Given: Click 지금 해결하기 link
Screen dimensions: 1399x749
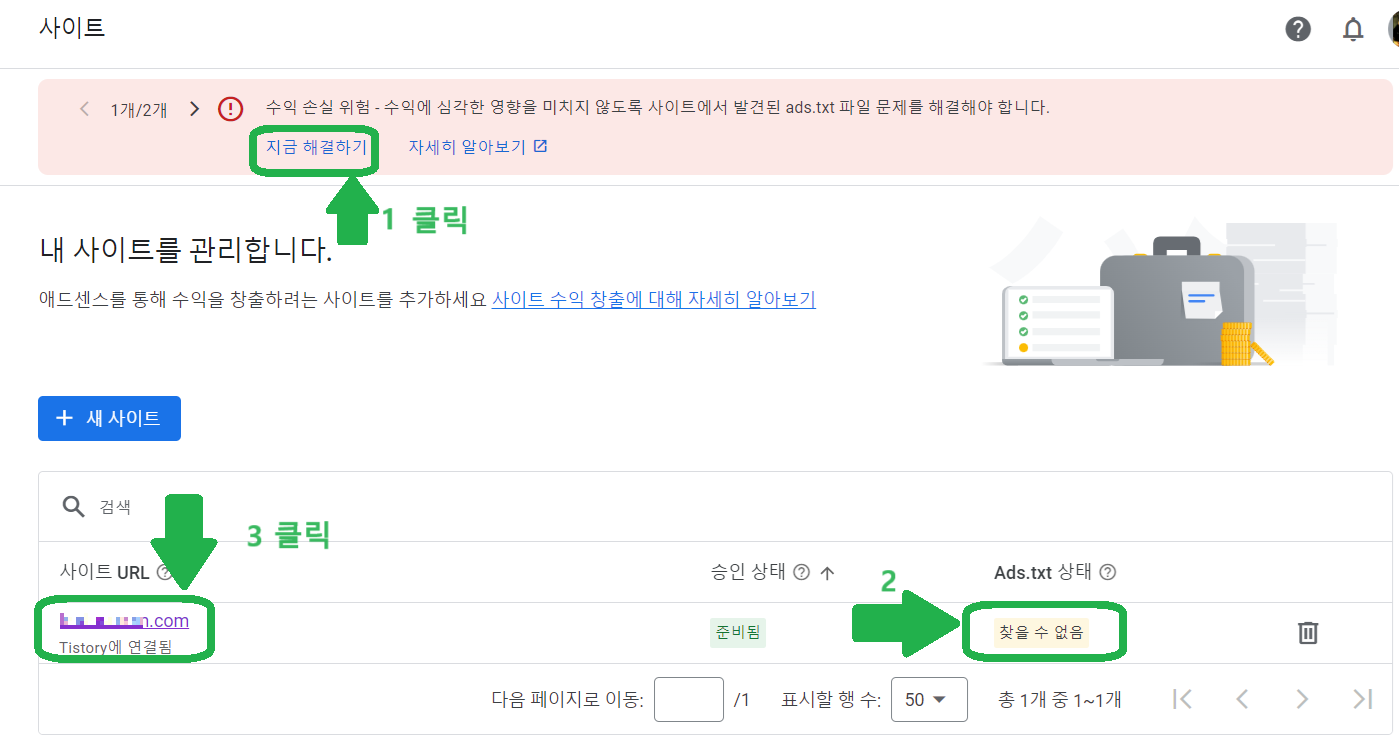Looking at the screenshot, I should pos(316,147).
